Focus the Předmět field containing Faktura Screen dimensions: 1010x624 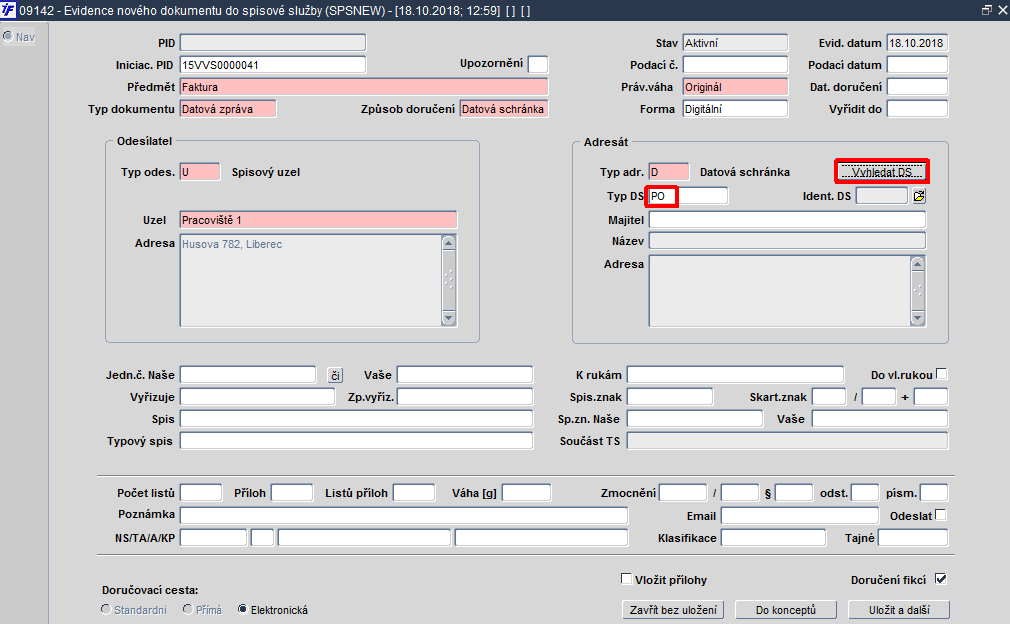[364, 87]
